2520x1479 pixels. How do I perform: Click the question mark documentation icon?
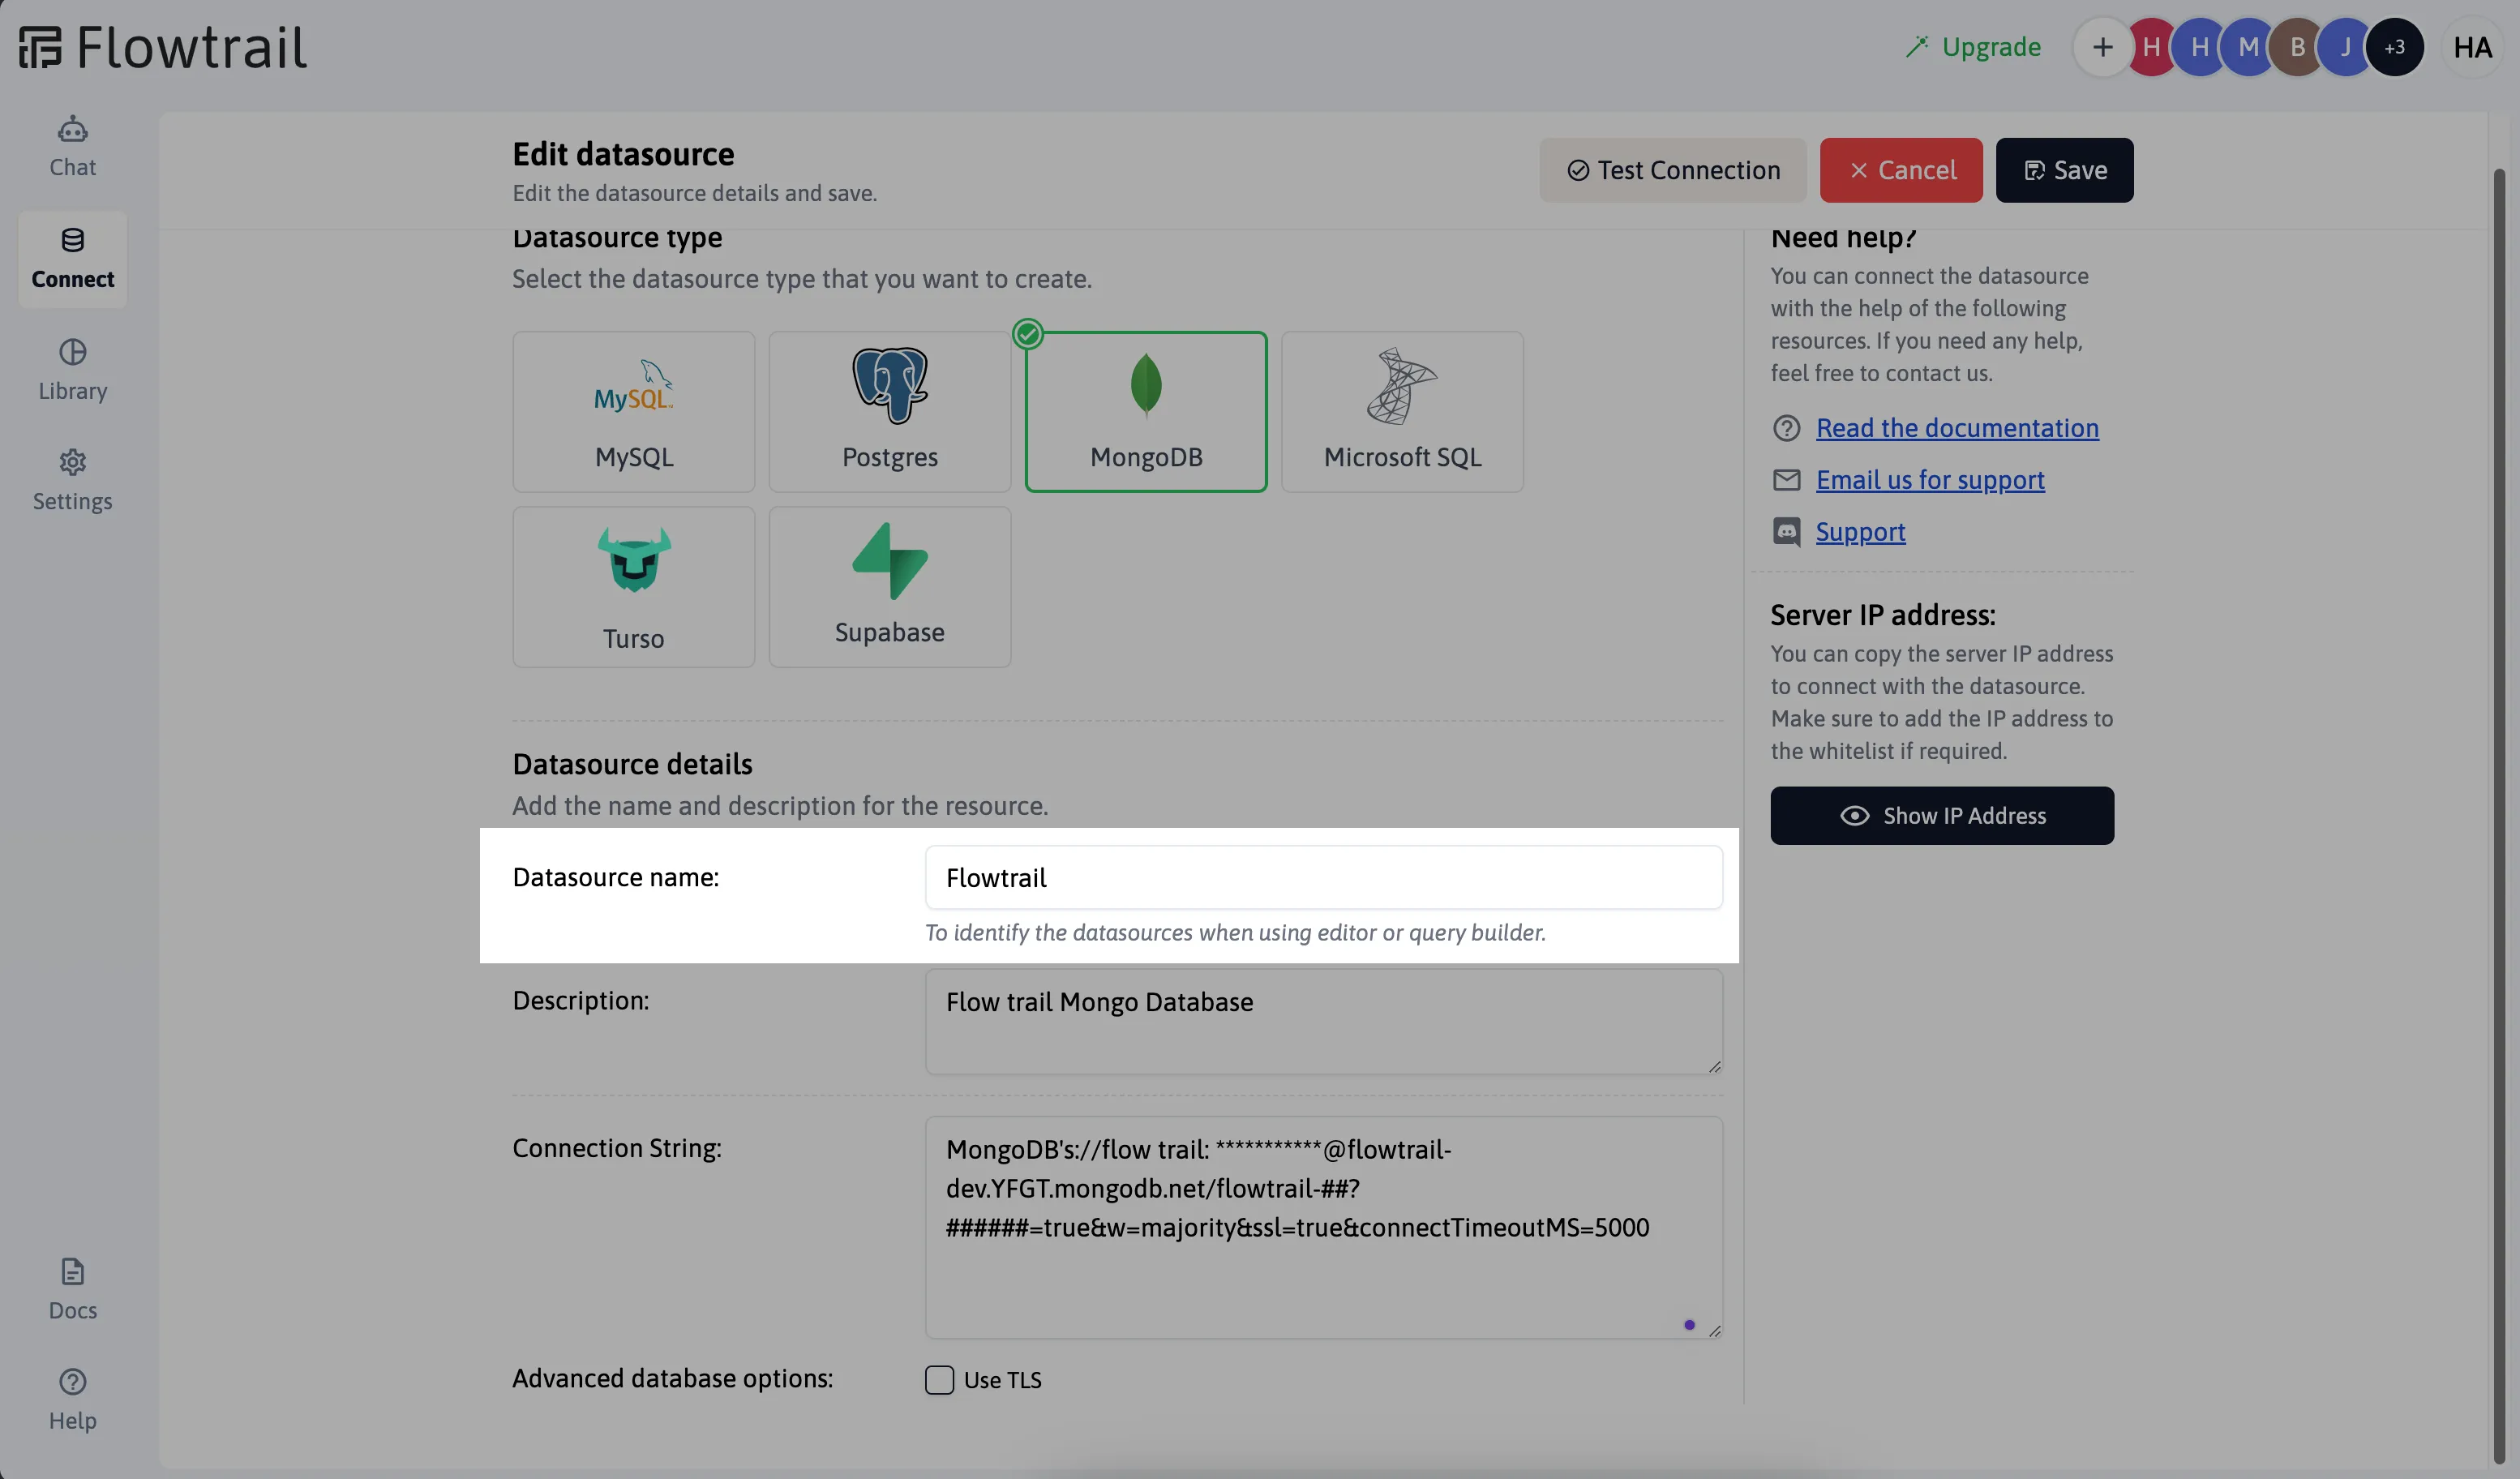1786,428
